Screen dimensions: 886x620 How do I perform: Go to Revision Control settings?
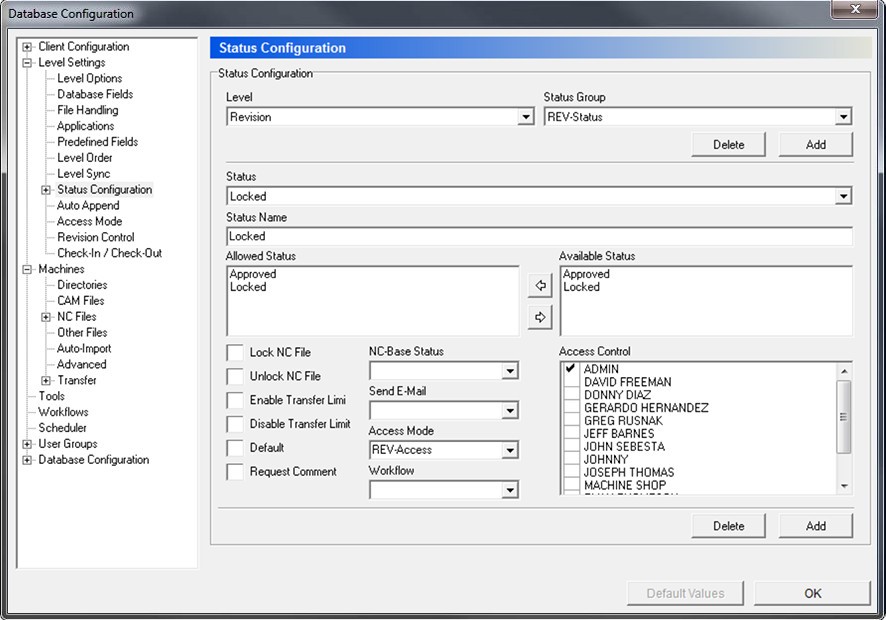click(95, 237)
